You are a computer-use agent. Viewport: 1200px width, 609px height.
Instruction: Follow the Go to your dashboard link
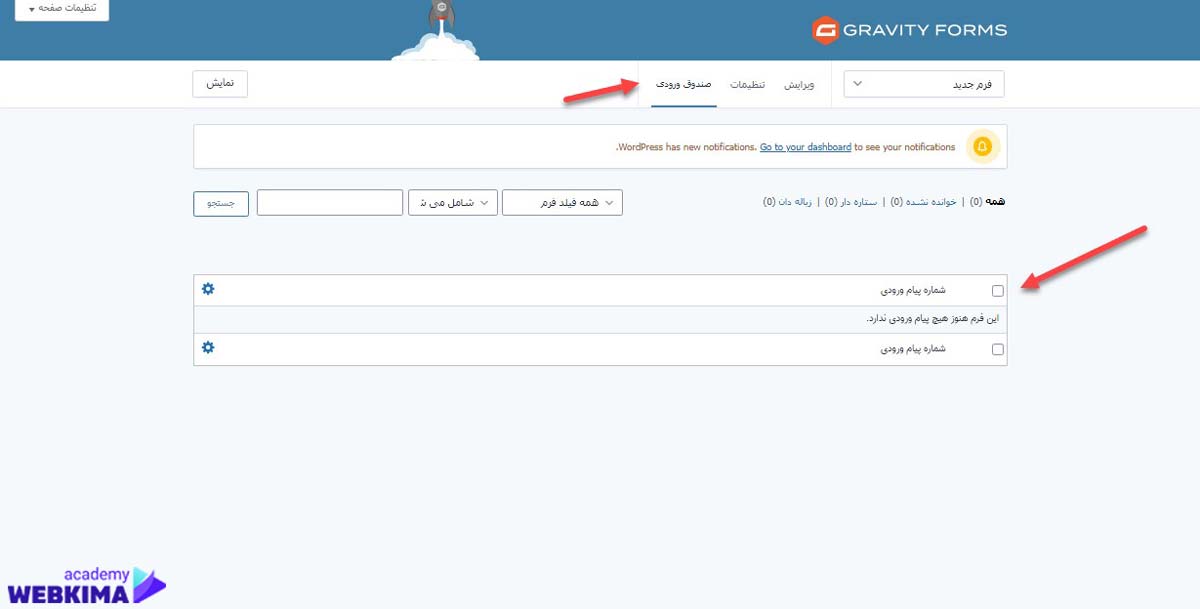(805, 147)
